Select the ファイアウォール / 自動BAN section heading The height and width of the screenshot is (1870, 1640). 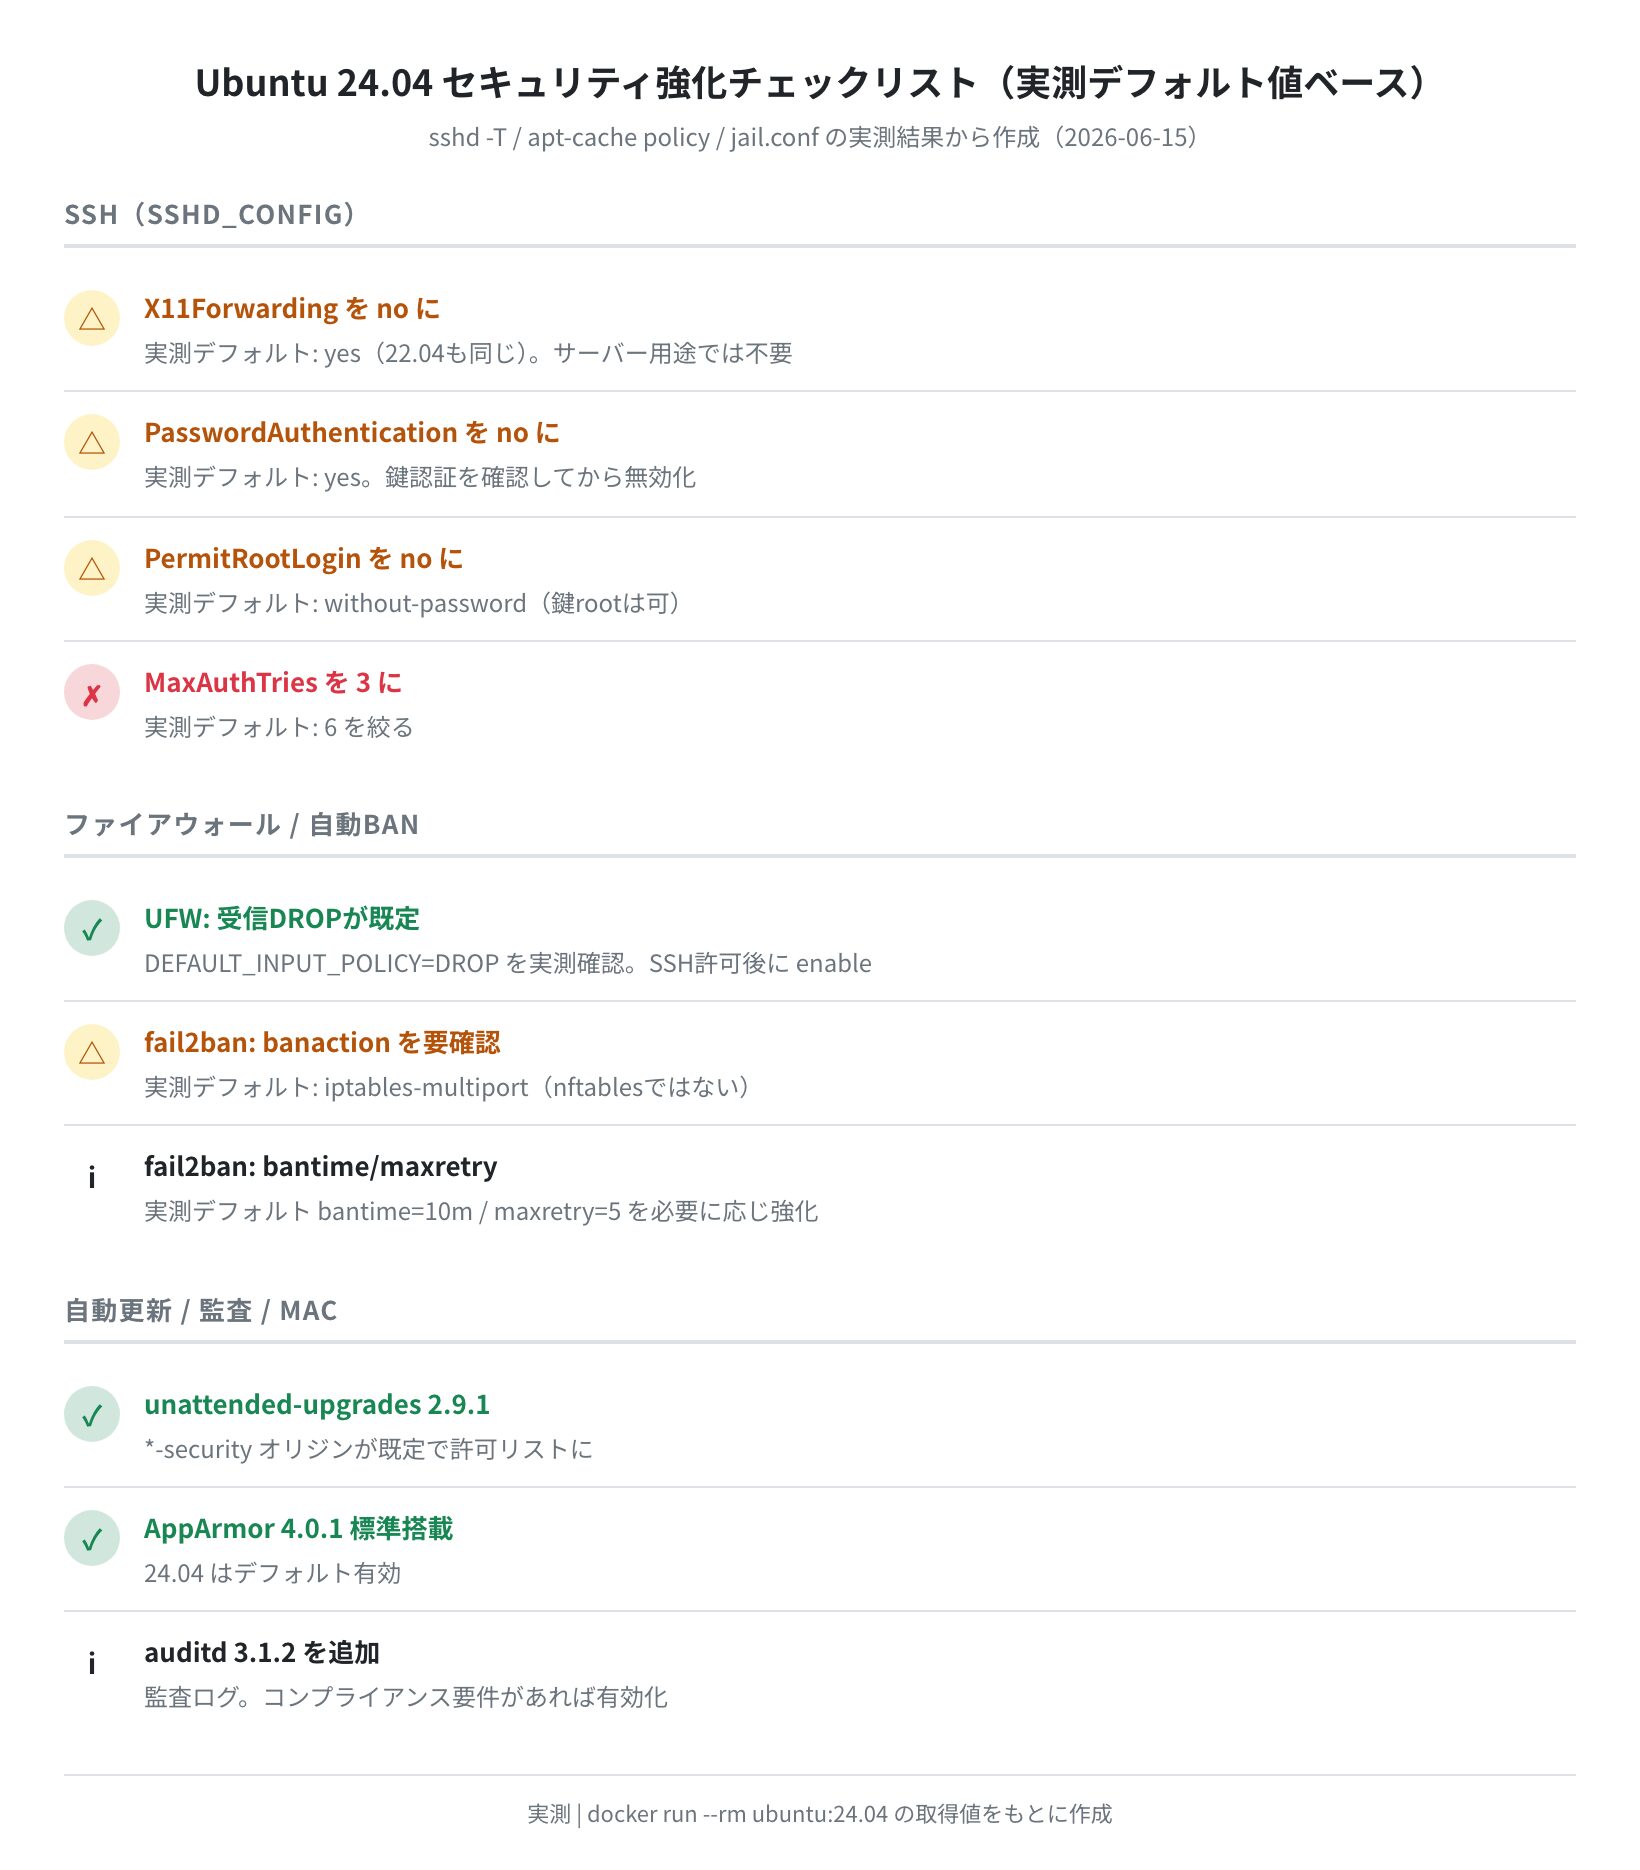(x=242, y=824)
